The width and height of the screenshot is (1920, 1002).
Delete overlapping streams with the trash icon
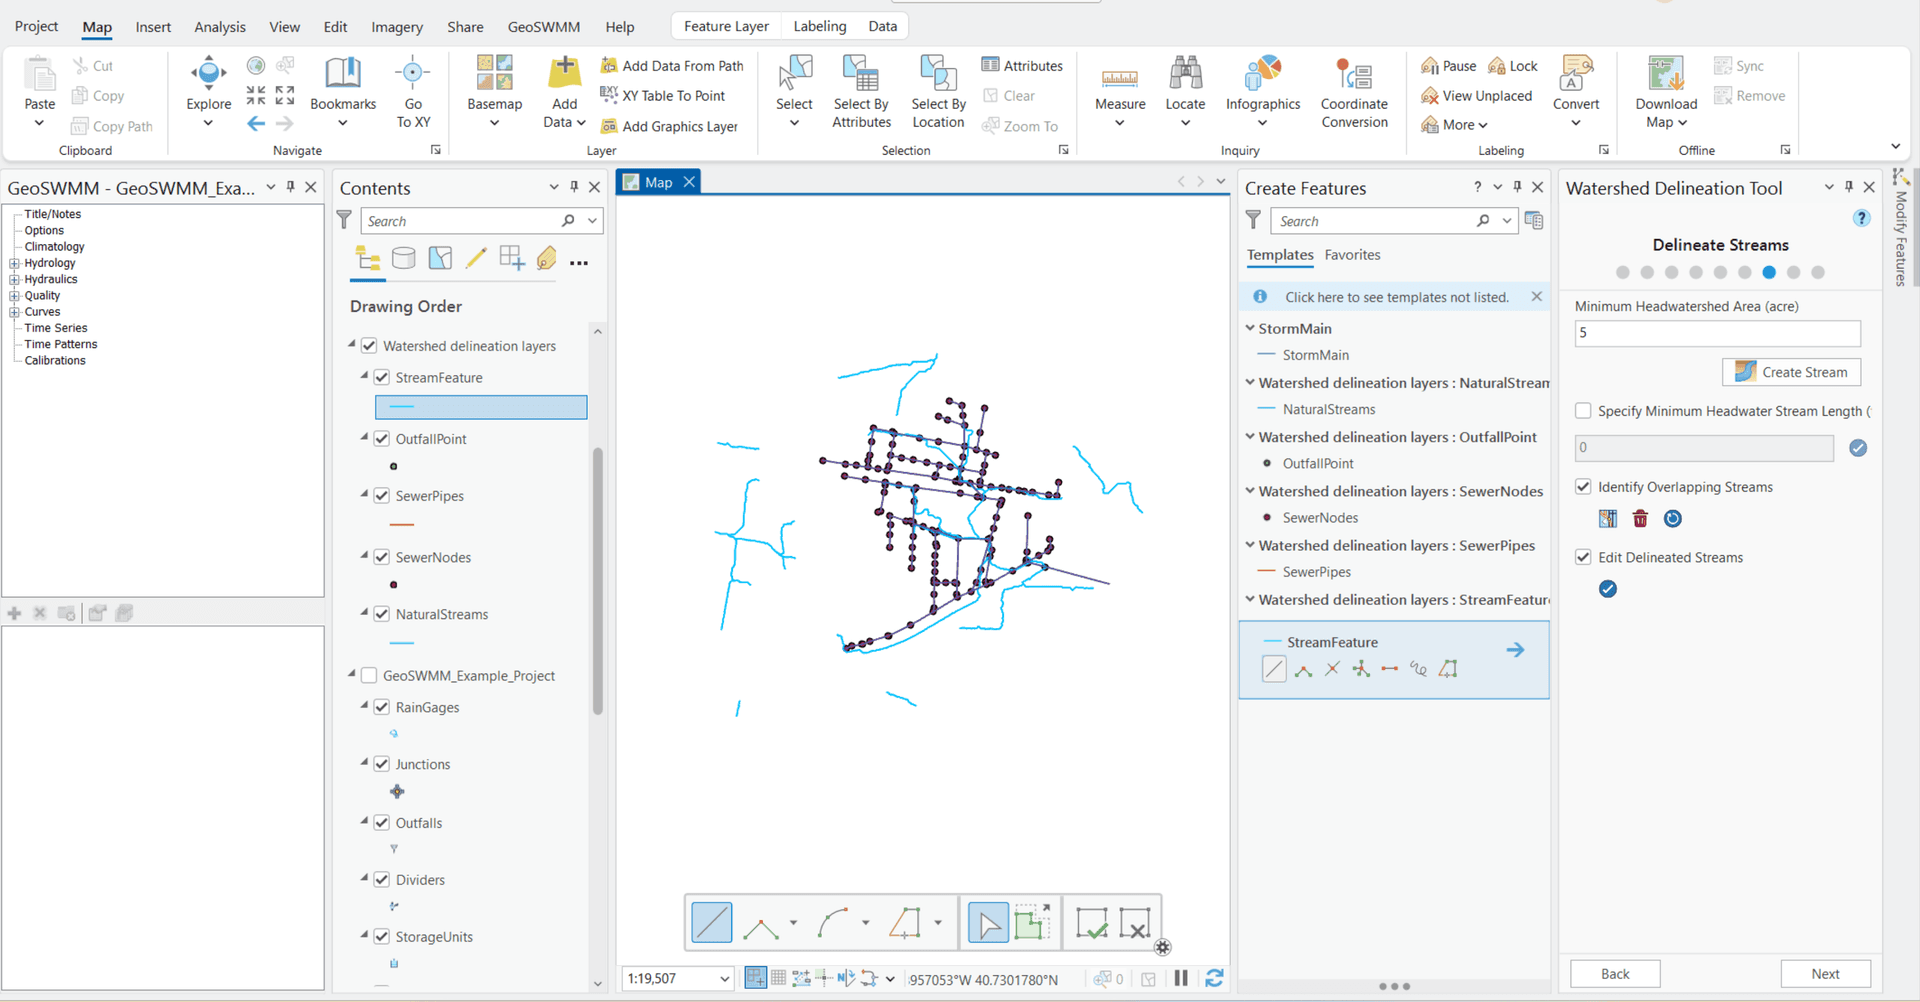[1639, 518]
